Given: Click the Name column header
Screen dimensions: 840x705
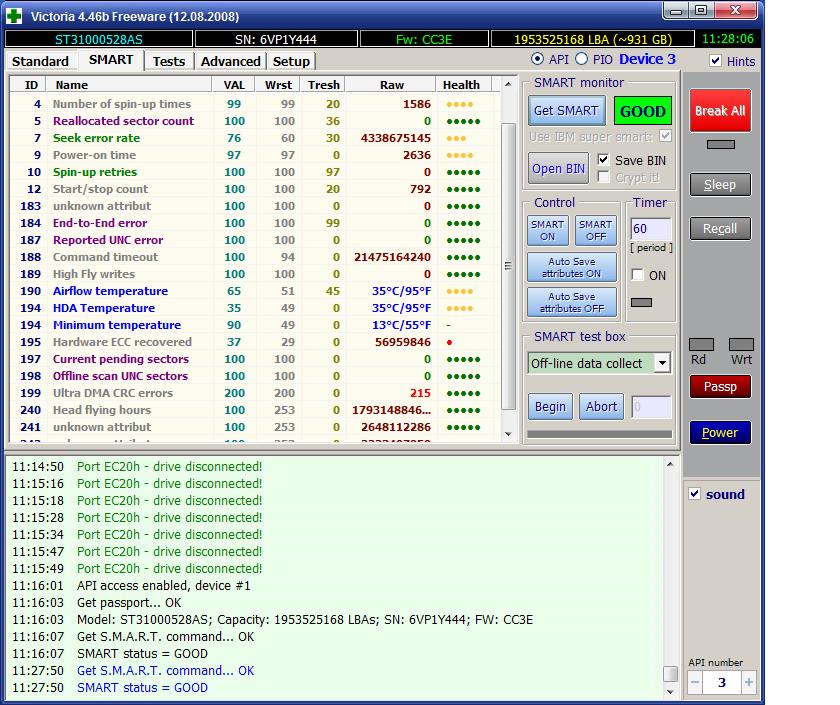Looking at the screenshot, I should point(129,85).
